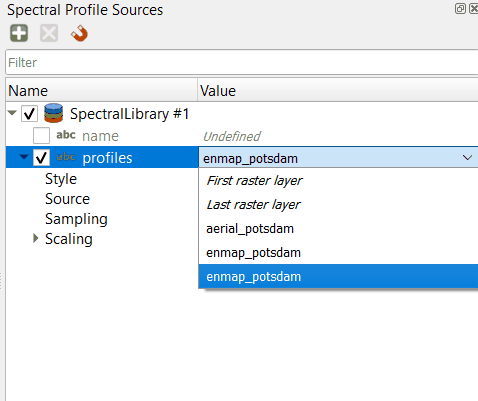The height and width of the screenshot is (401, 478).
Task: Click the SpectralLibrary #1 database icon
Action: point(53,113)
